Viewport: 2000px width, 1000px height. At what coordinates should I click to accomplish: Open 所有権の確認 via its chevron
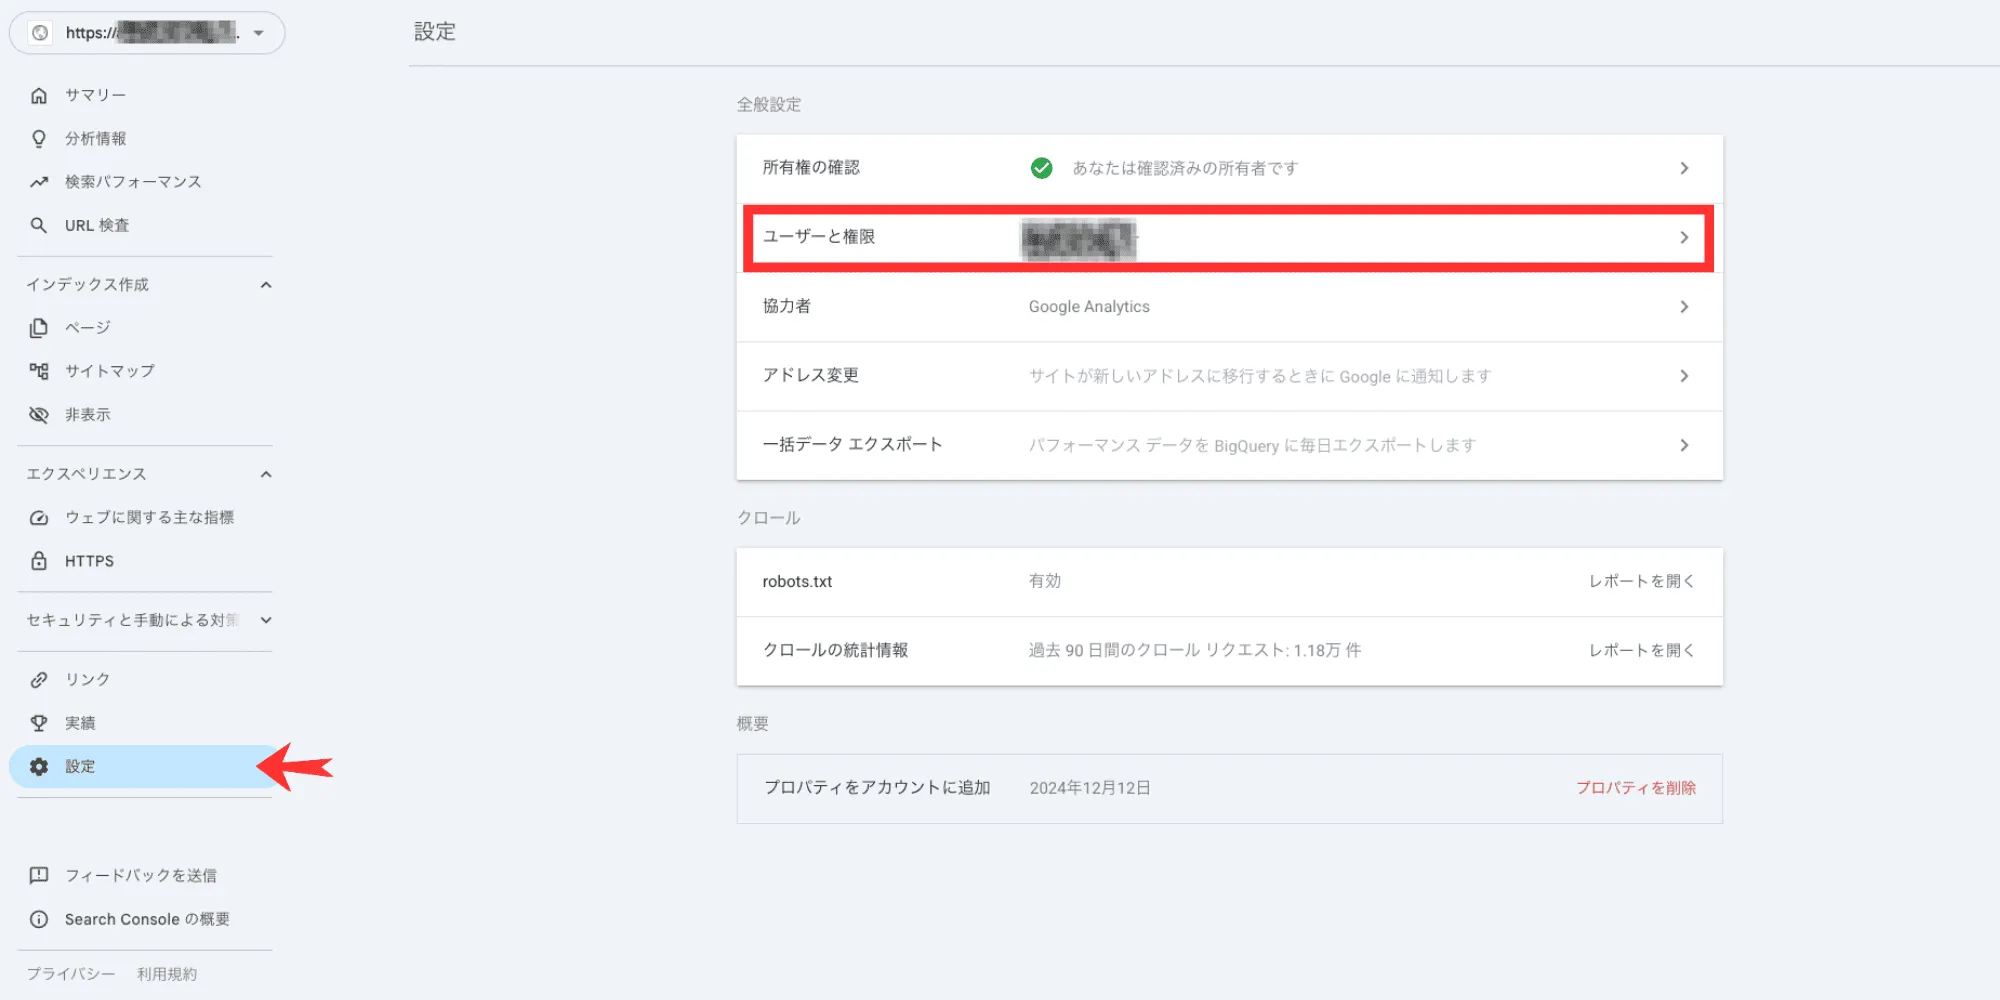(1684, 168)
